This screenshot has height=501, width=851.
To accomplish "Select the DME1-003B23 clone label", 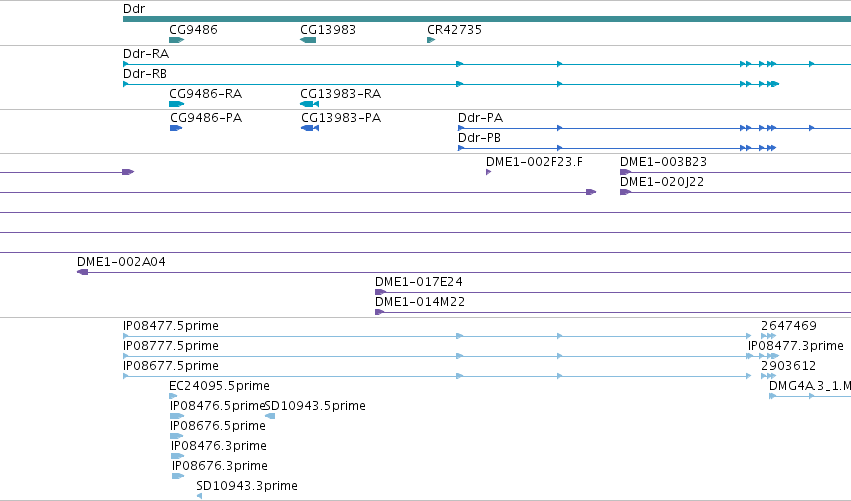I will 663,162.
